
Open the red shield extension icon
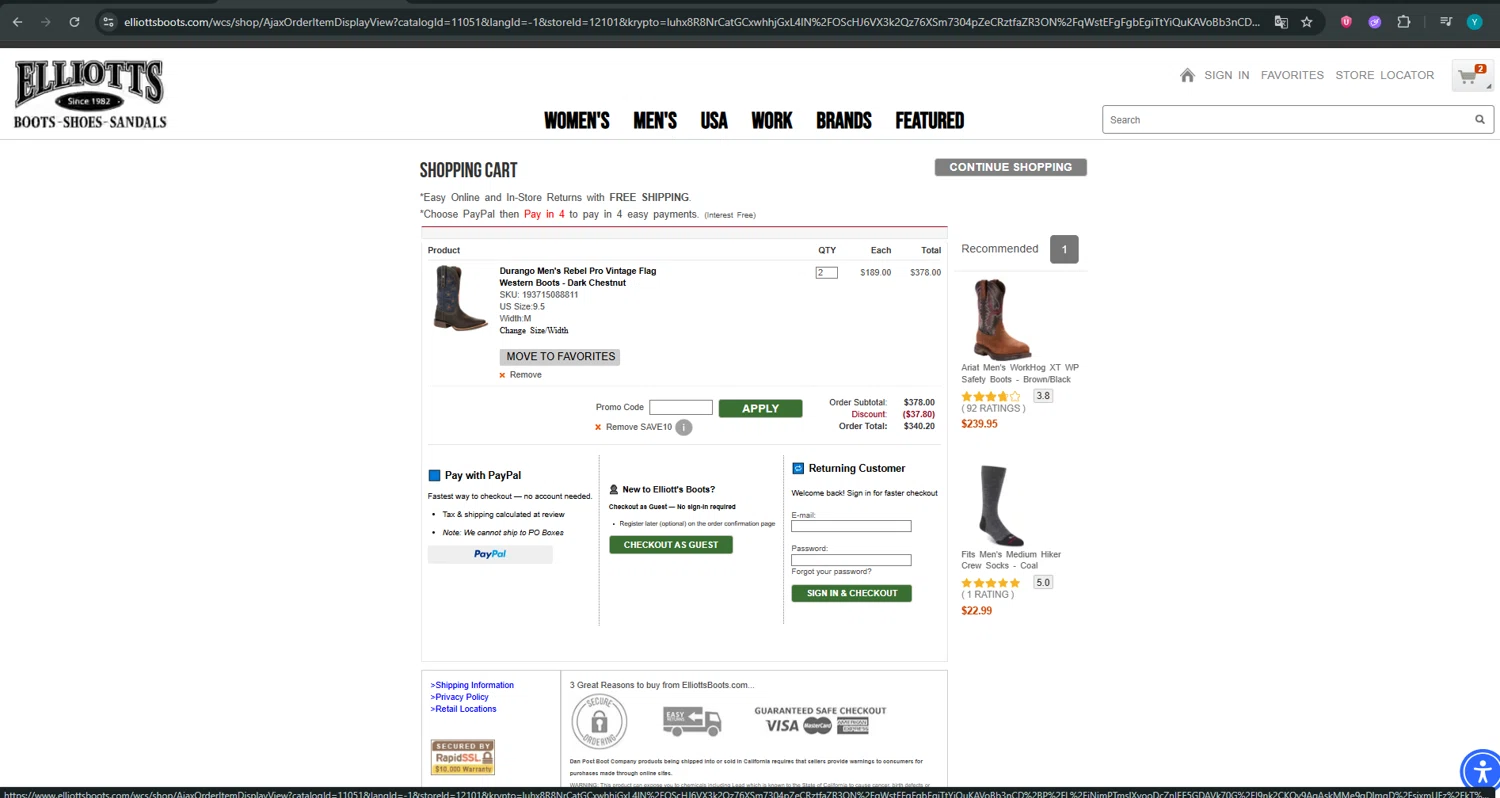tap(1346, 21)
